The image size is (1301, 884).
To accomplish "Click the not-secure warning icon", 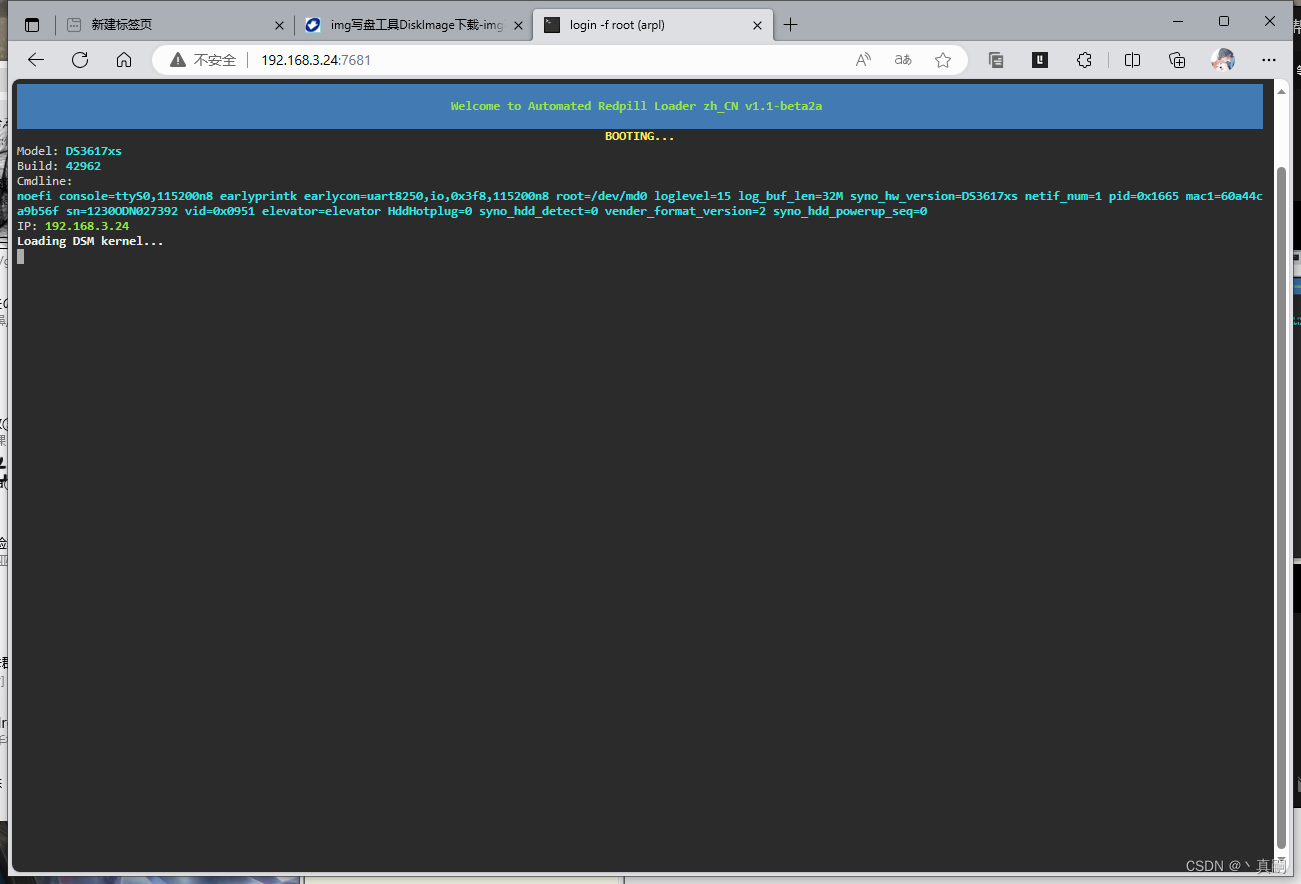I will click(x=178, y=60).
